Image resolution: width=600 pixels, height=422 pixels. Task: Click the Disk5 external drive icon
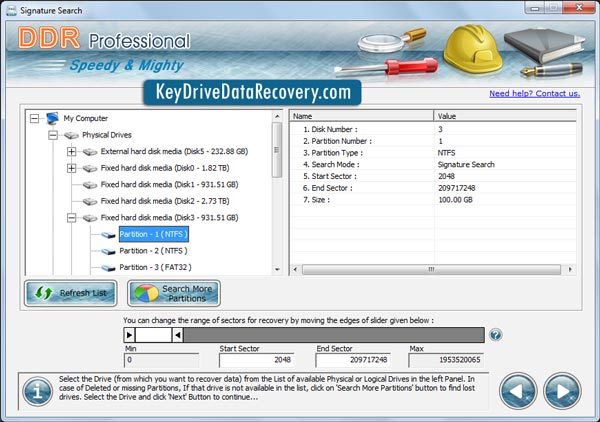(90, 152)
